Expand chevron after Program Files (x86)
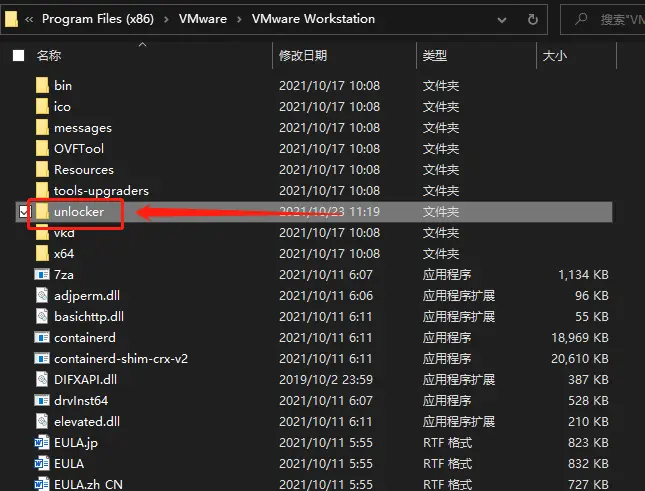 point(166,19)
